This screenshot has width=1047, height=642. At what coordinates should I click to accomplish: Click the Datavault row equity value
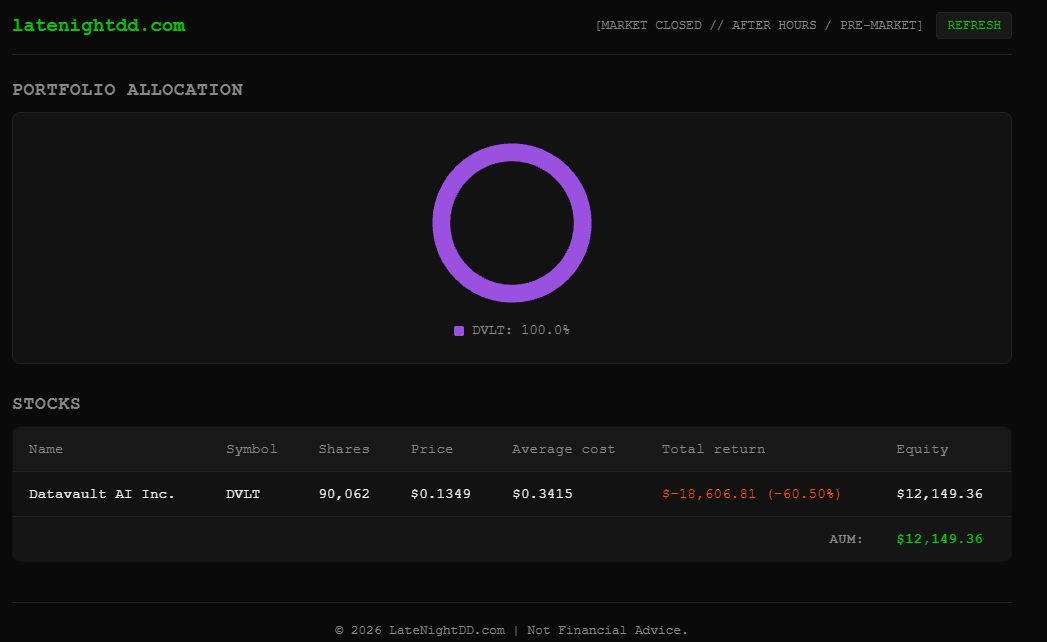pos(939,494)
